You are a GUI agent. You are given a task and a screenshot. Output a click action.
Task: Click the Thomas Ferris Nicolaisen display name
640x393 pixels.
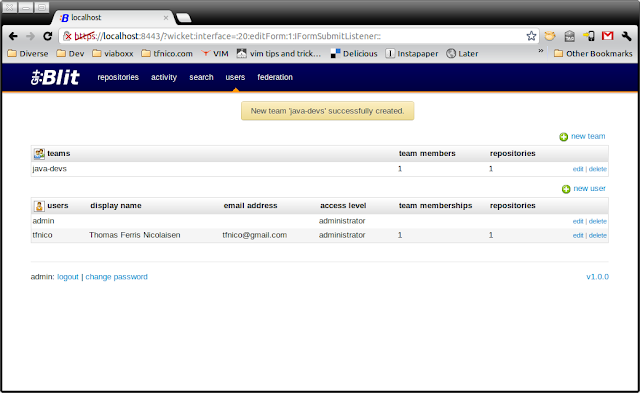135,235
